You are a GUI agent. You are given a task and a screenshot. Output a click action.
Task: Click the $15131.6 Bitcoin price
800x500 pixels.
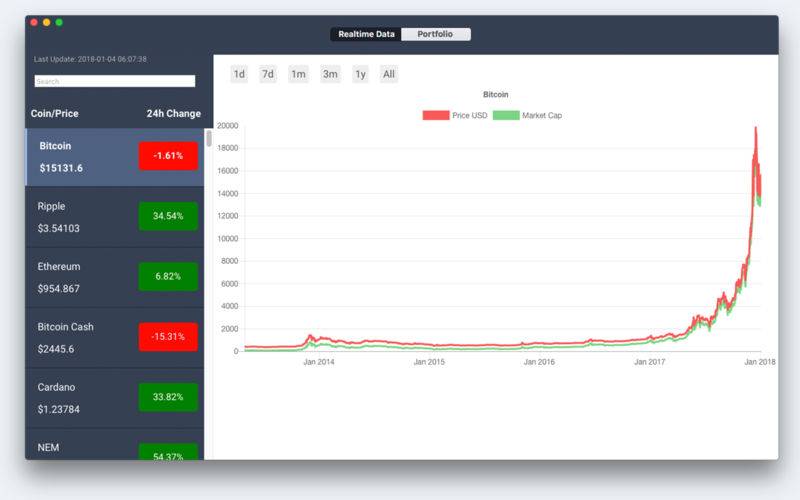click(61, 168)
